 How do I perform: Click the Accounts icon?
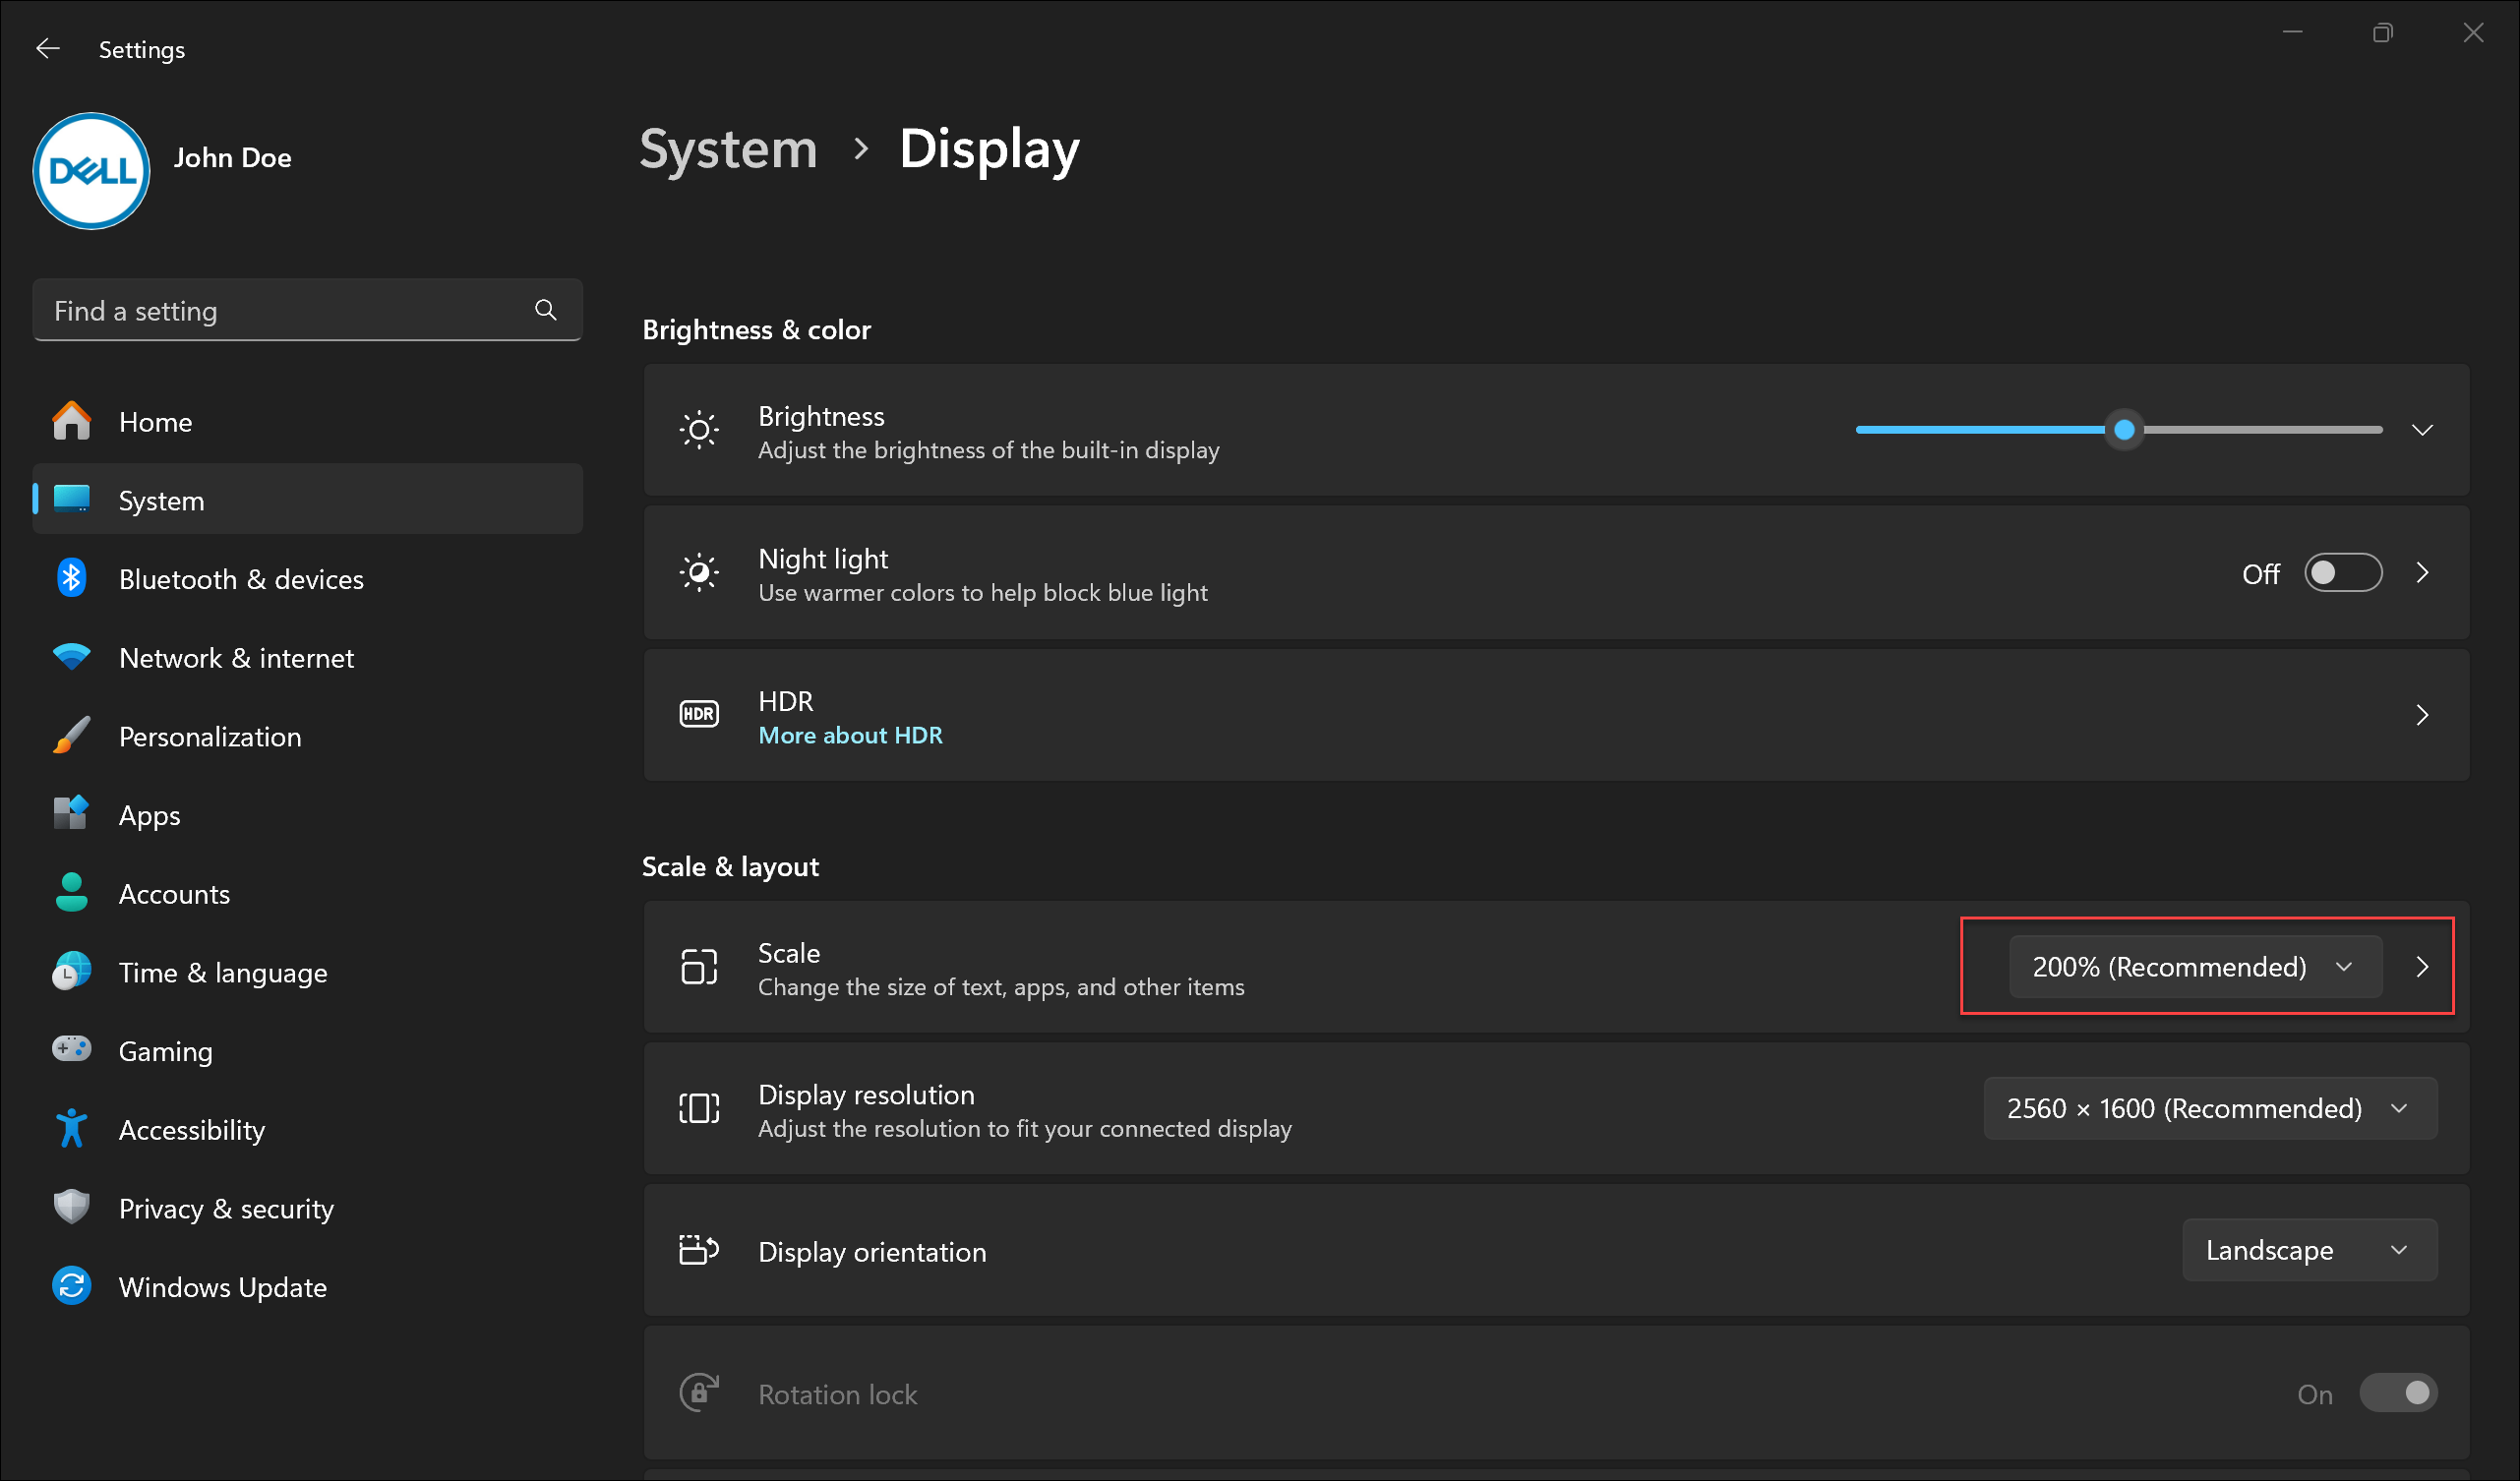point(71,892)
